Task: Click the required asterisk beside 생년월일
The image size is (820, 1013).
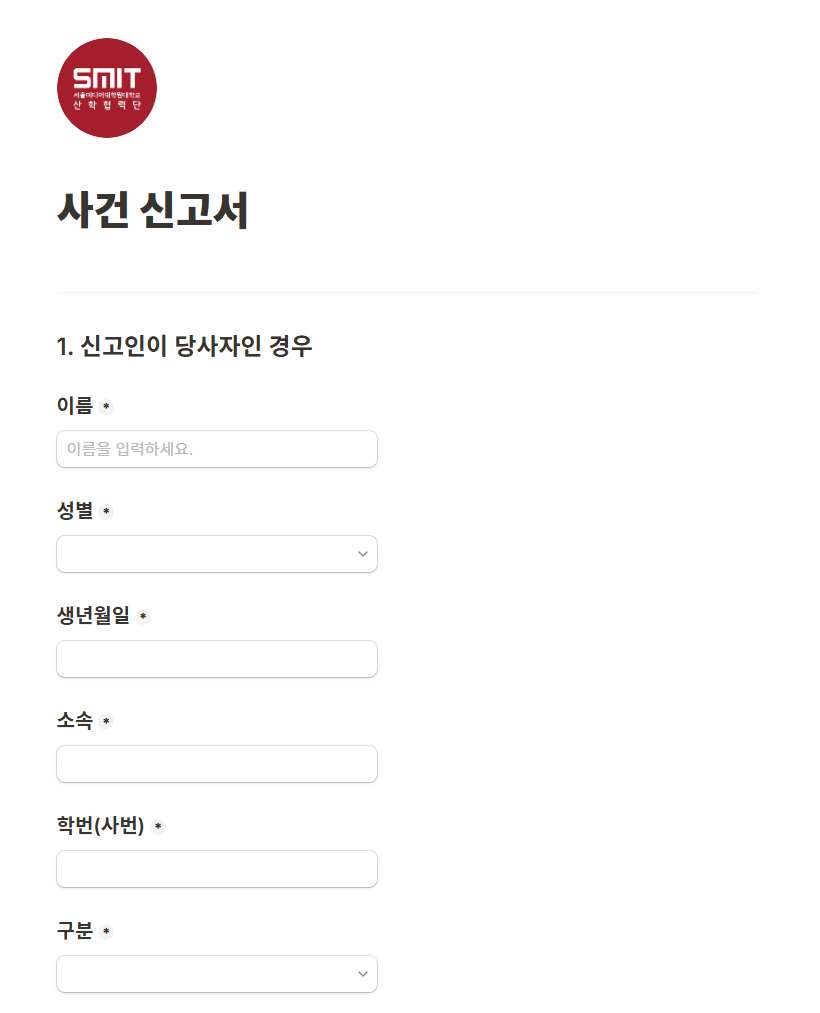Action: pos(143,616)
